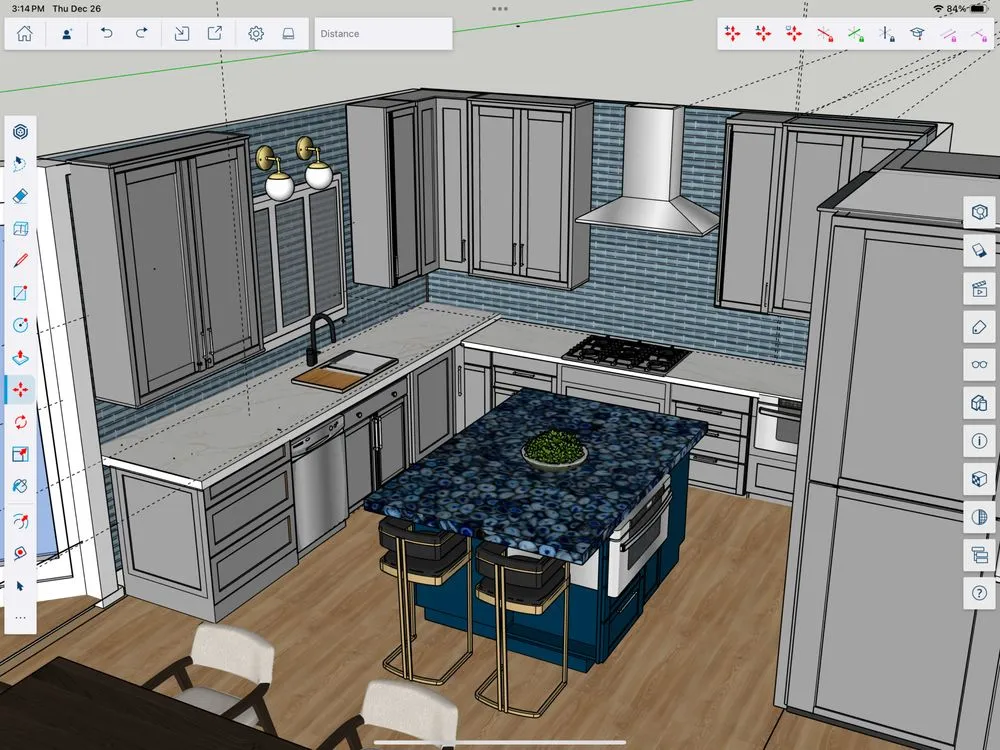The height and width of the screenshot is (750, 1000).
Task: Pick the Paint Bucket tool
Action: (x=20, y=486)
